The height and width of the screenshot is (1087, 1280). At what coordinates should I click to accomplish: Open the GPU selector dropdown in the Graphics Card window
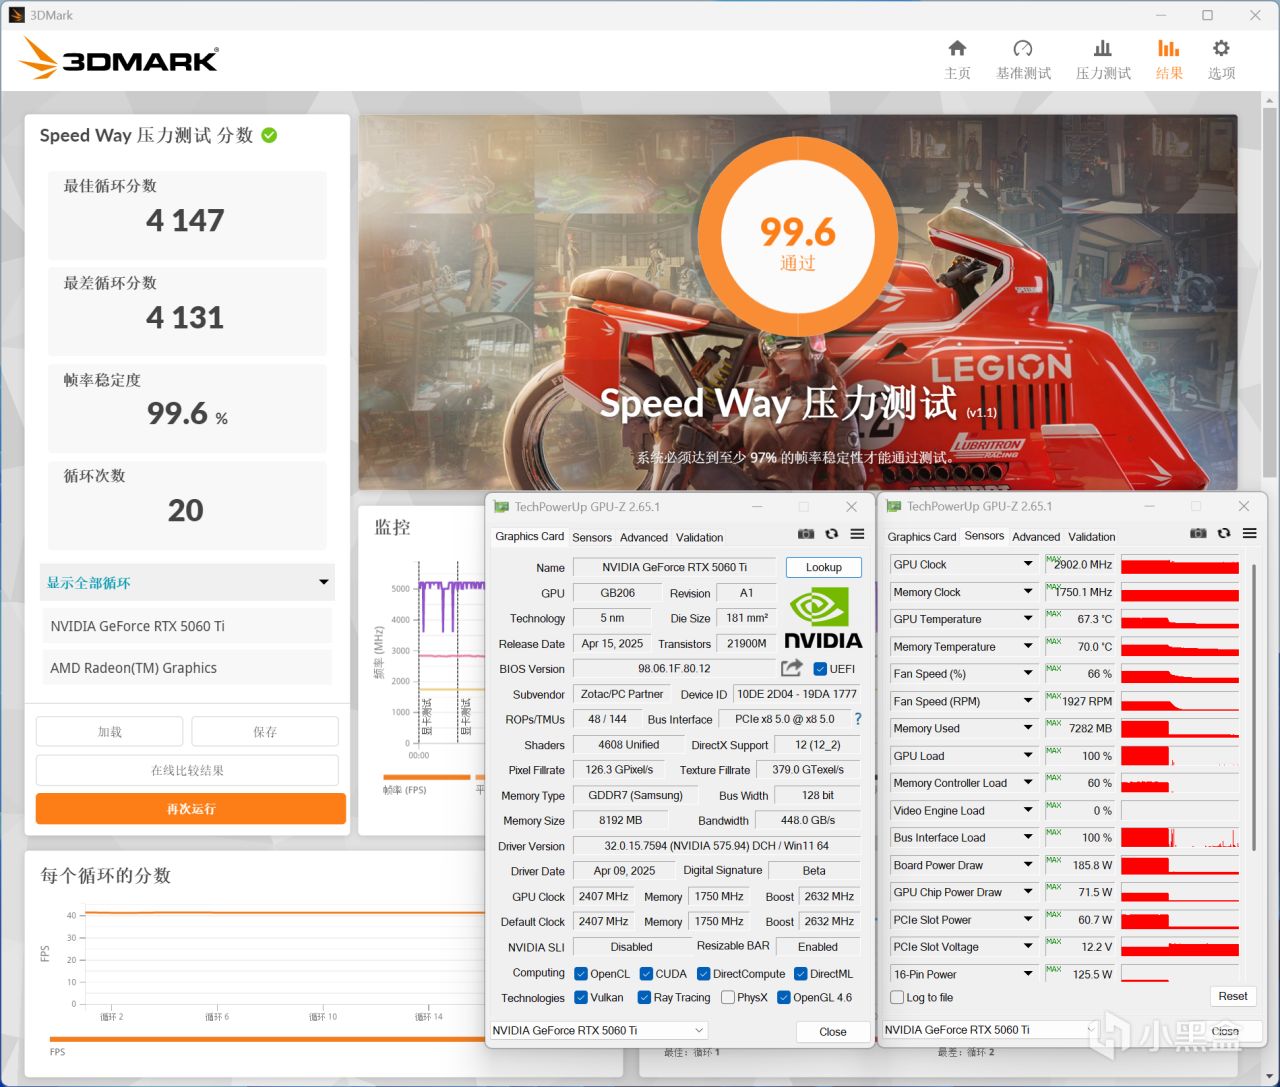[598, 1030]
